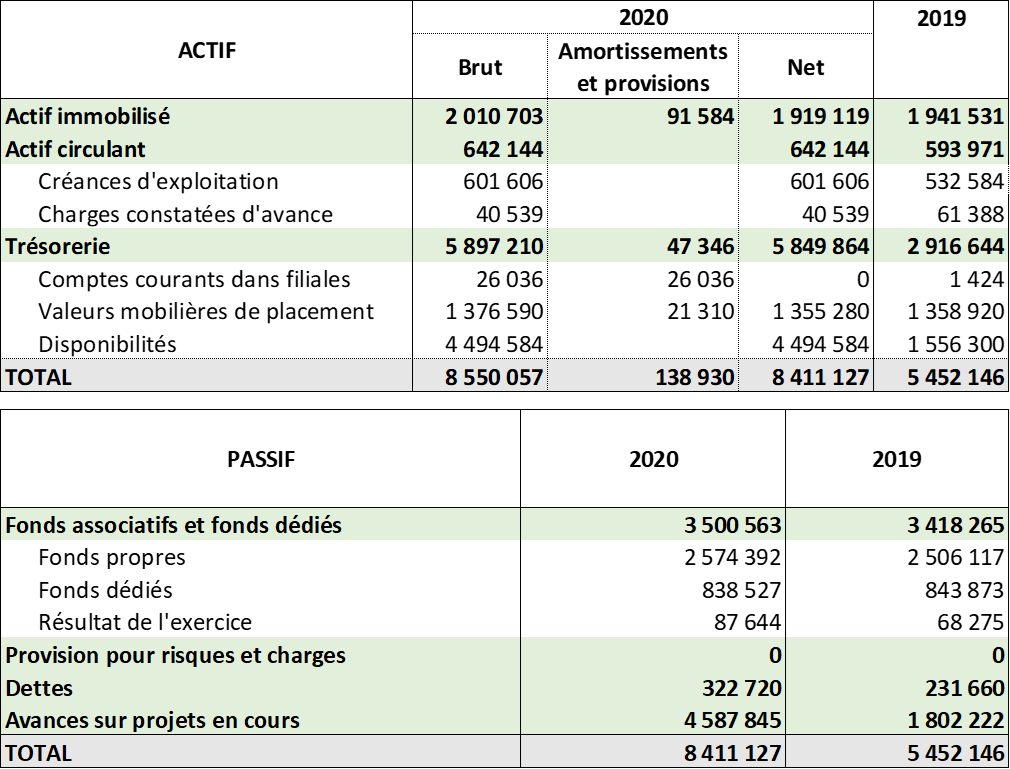Select the 5 849 864 cell
Viewport: 1010px width, 769px height.
820,246
